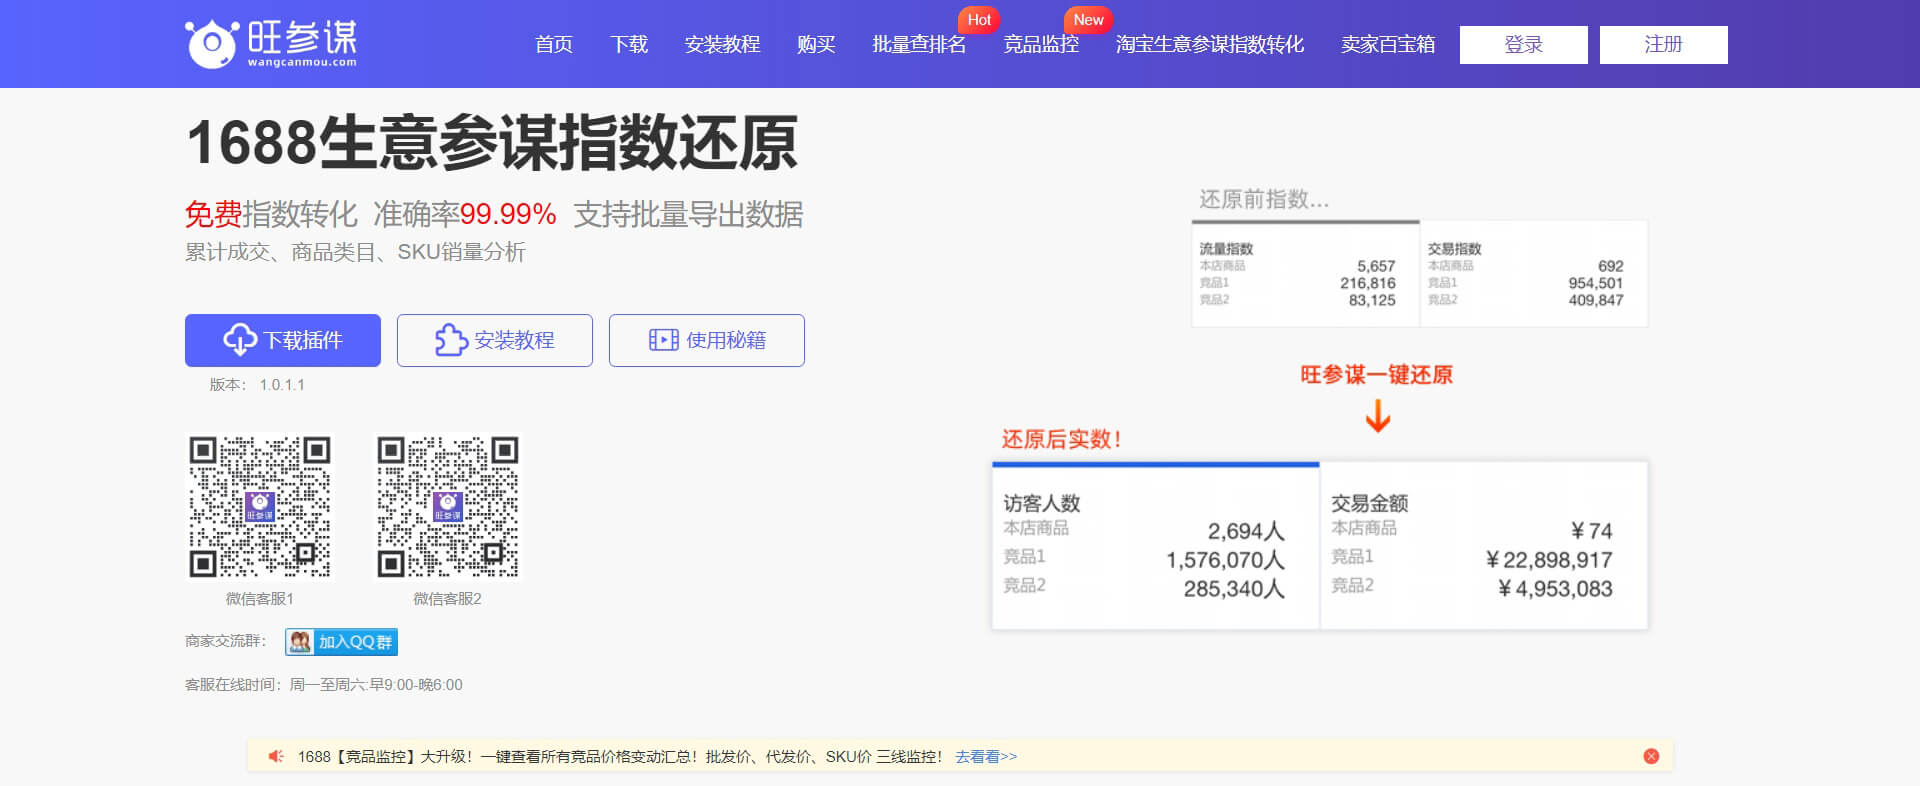Viewport: 1920px width, 786px height.
Task: Click the 使用秘籍 button
Action: point(707,340)
